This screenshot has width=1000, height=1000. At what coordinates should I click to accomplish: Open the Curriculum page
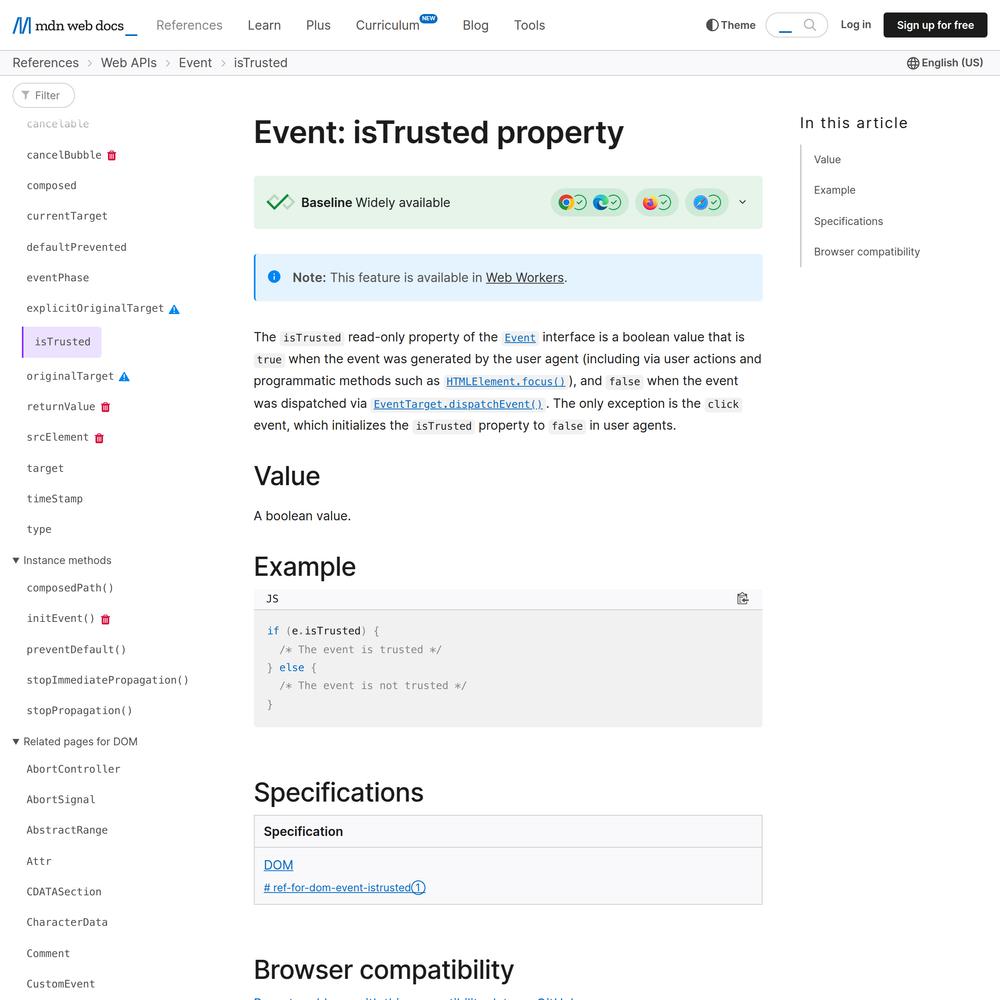pyautogui.click(x=388, y=26)
